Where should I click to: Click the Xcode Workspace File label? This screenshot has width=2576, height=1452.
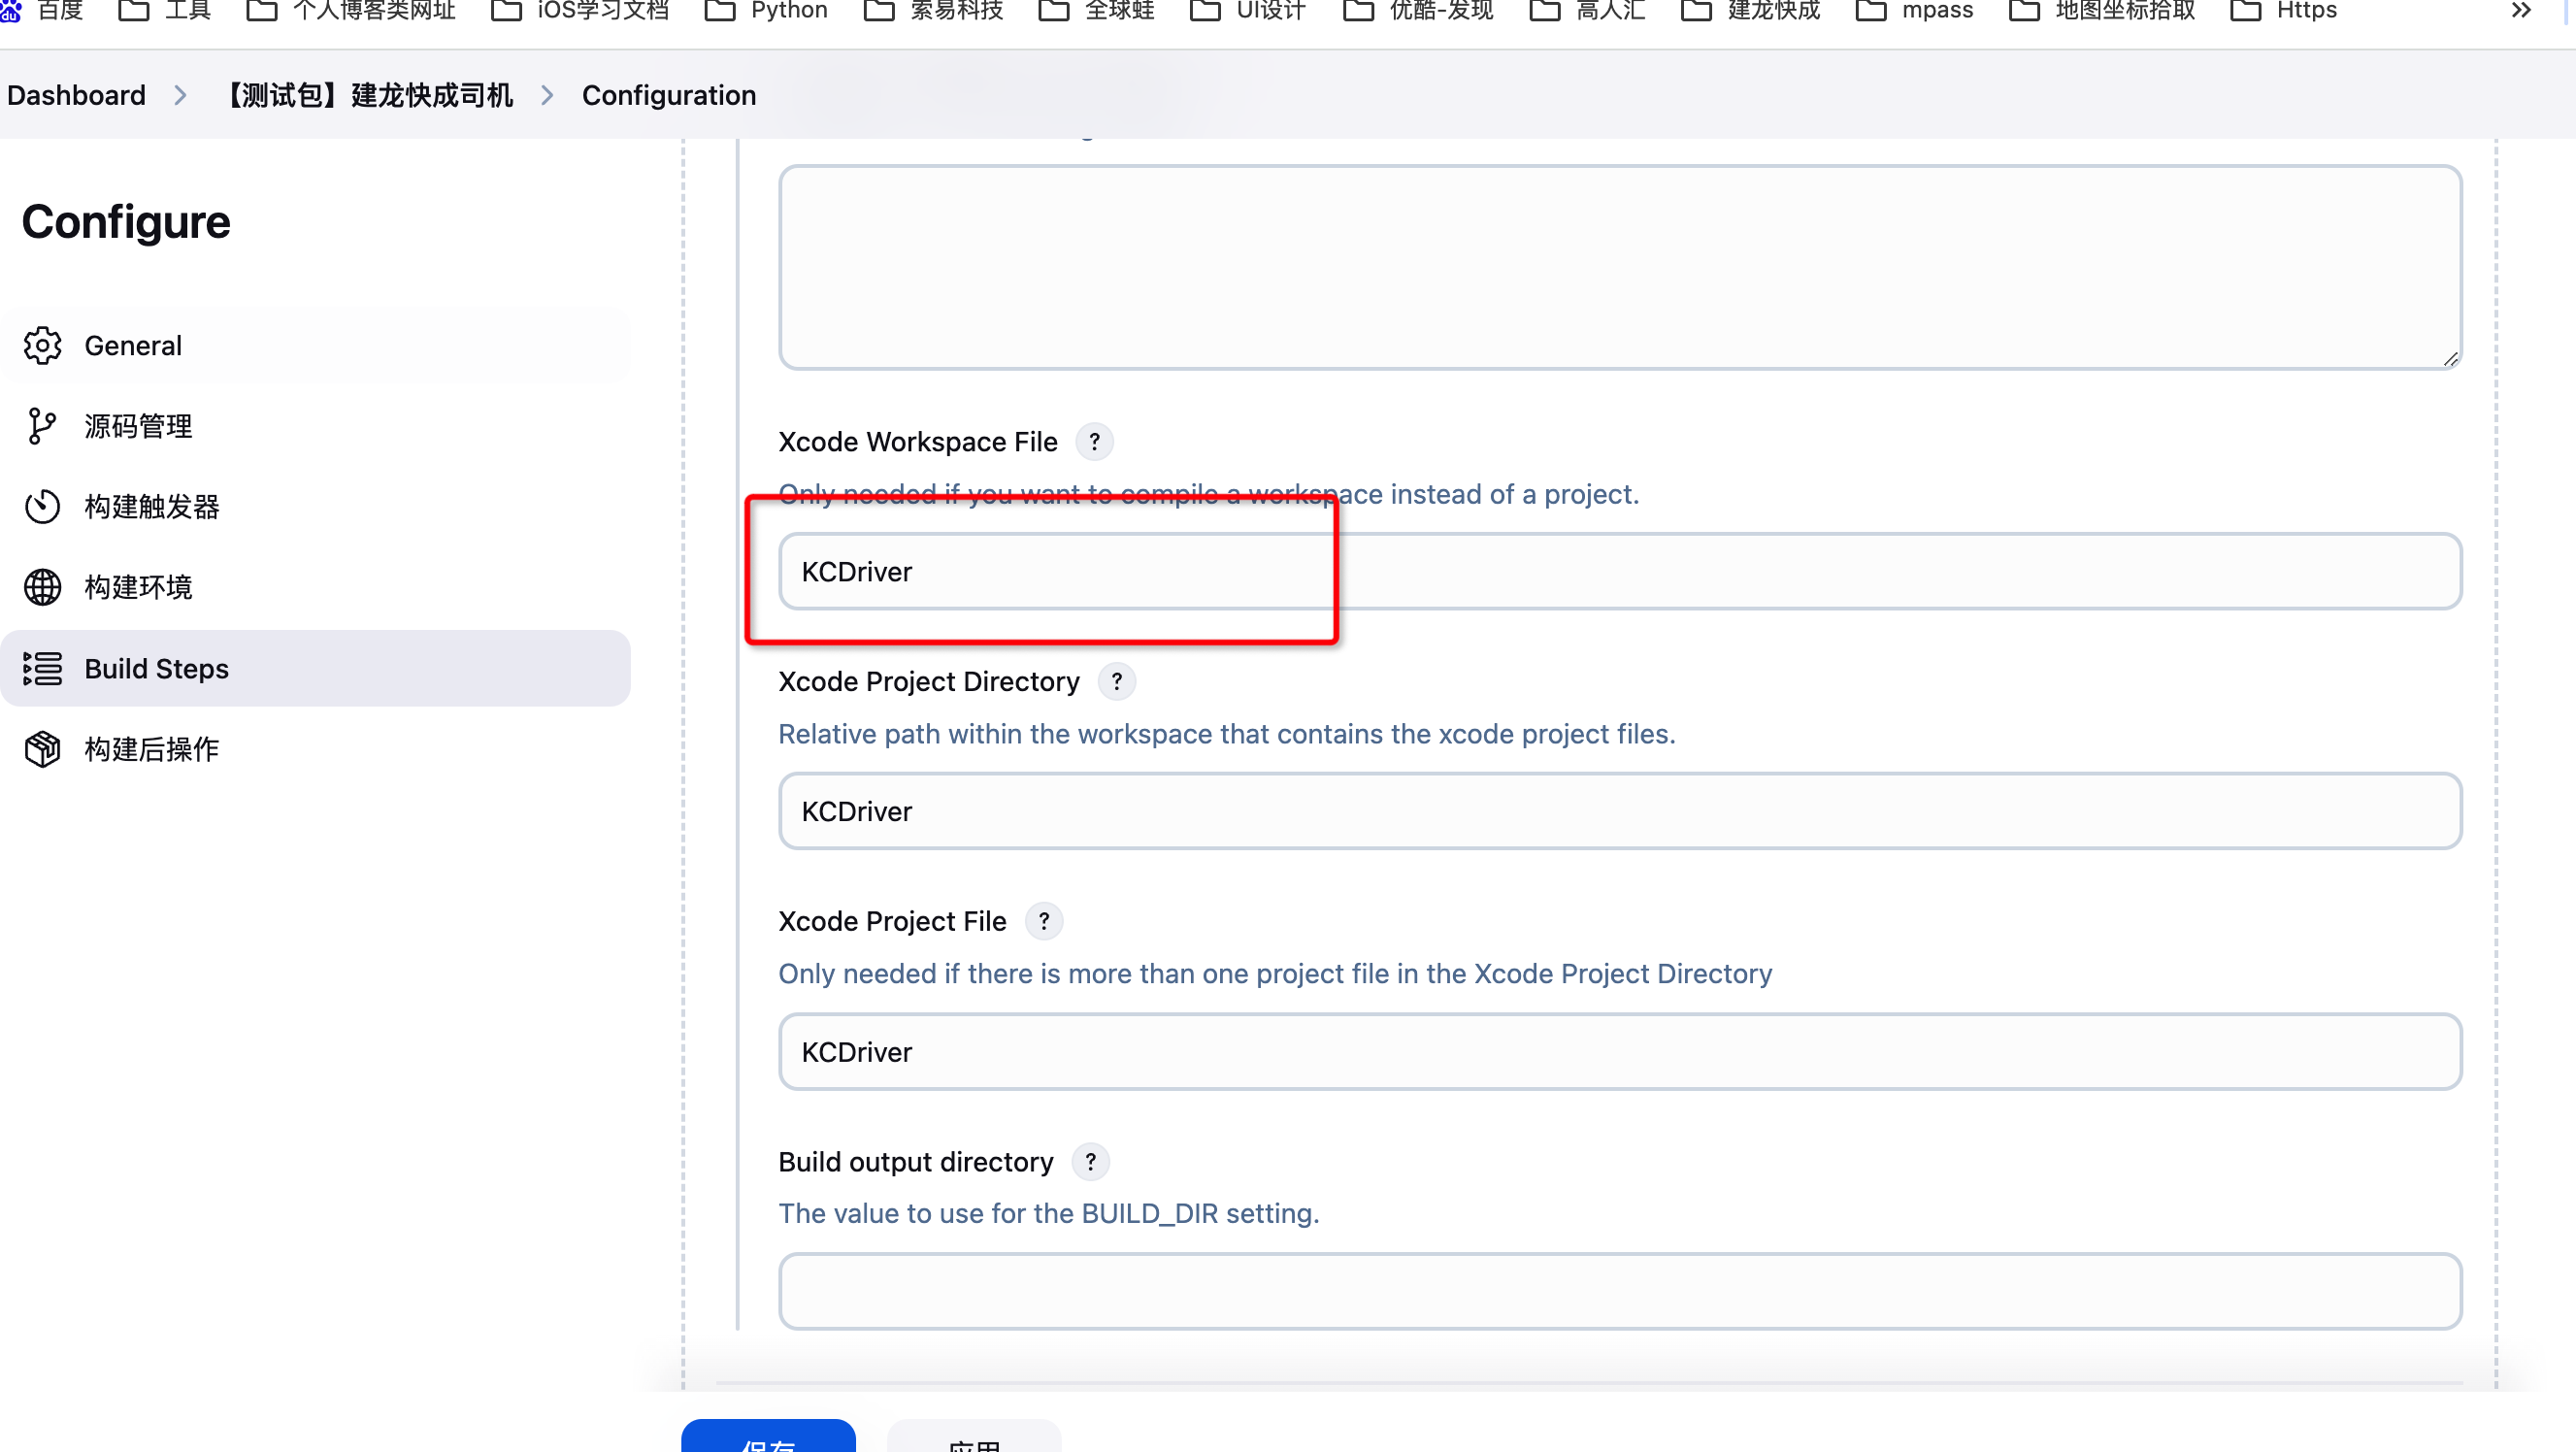pyautogui.click(x=917, y=442)
